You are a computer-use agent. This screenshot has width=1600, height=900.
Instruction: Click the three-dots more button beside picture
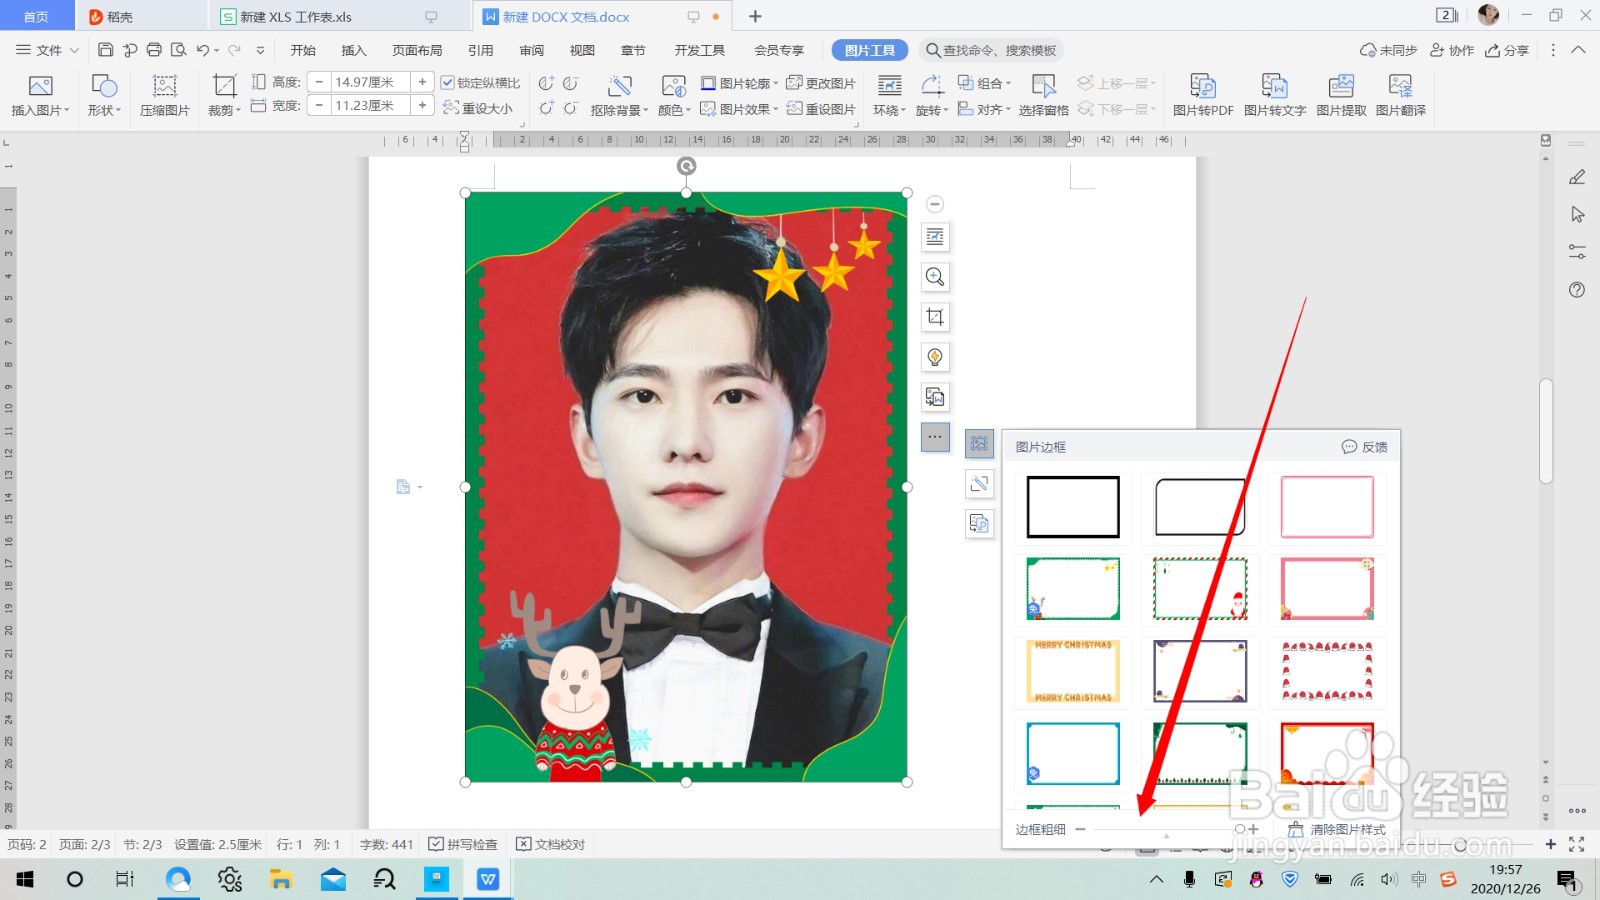click(x=935, y=437)
